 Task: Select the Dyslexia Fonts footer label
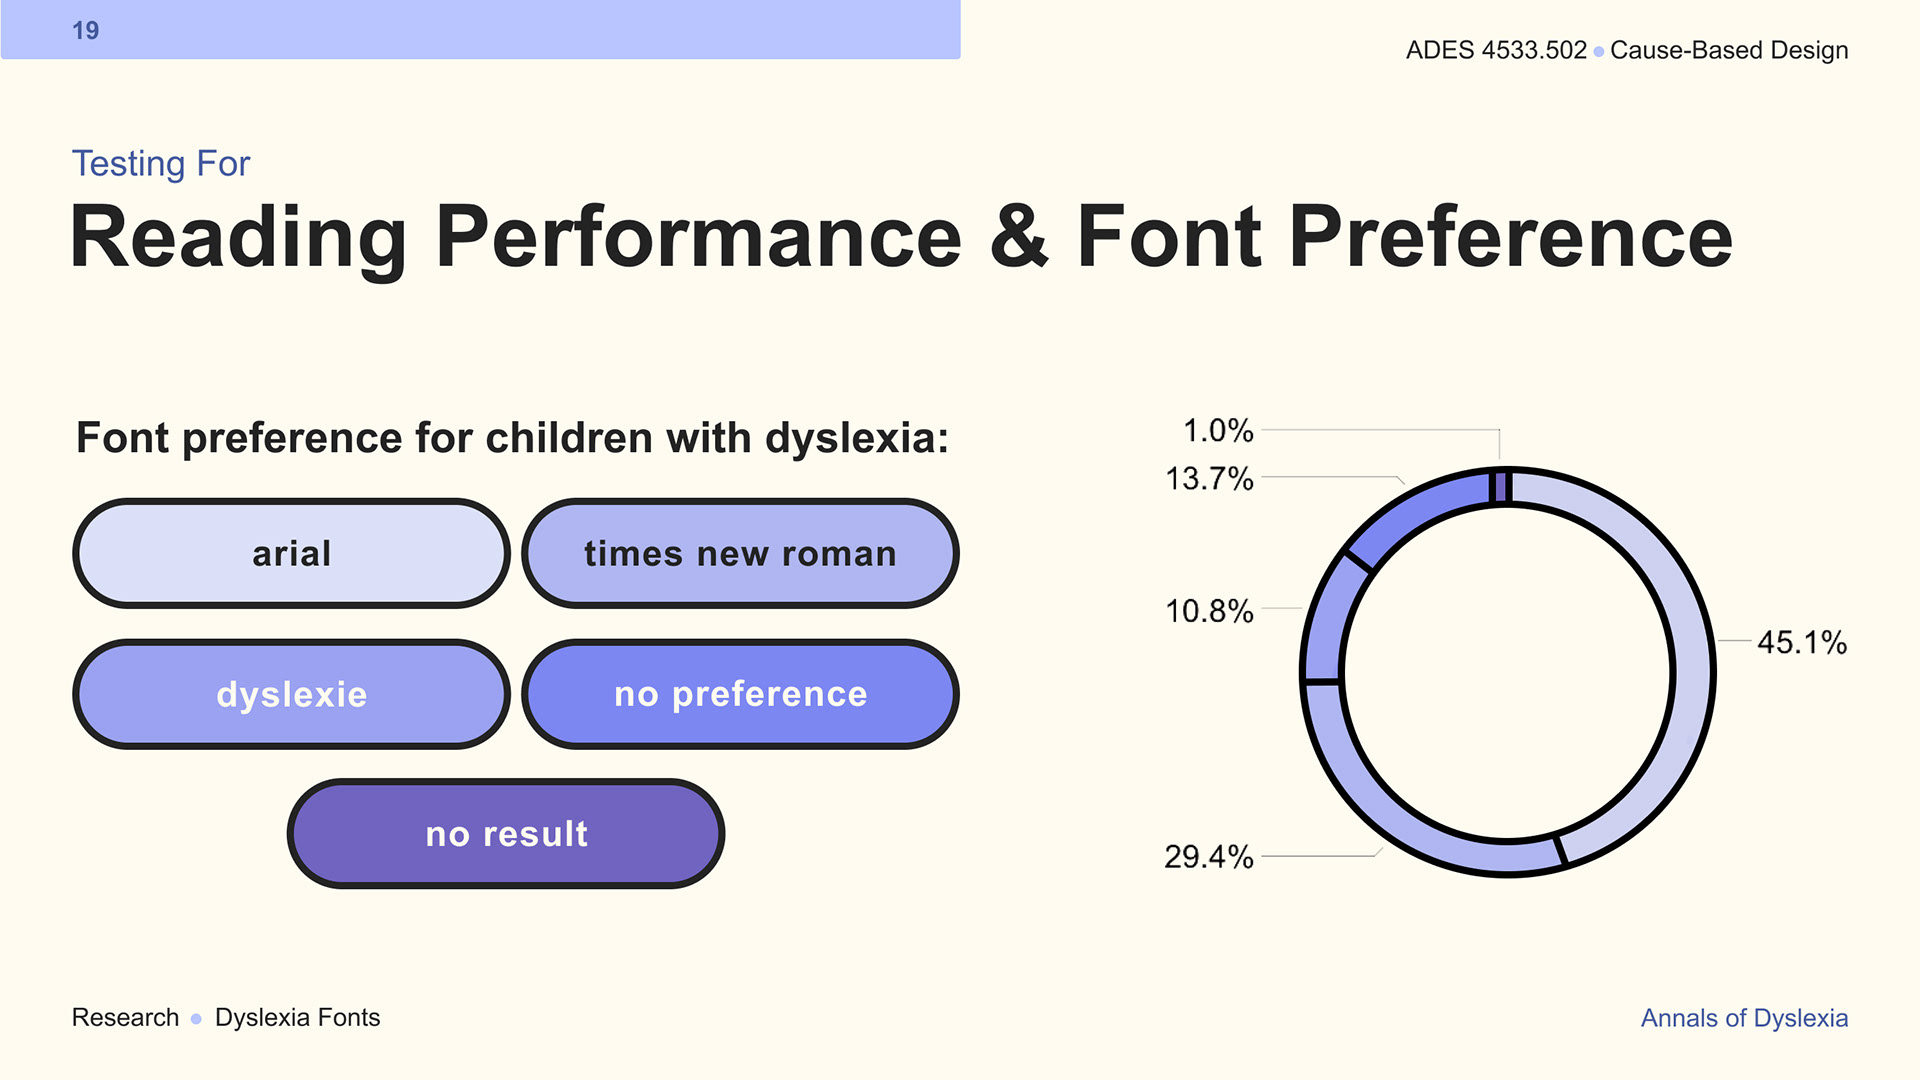coord(297,1018)
